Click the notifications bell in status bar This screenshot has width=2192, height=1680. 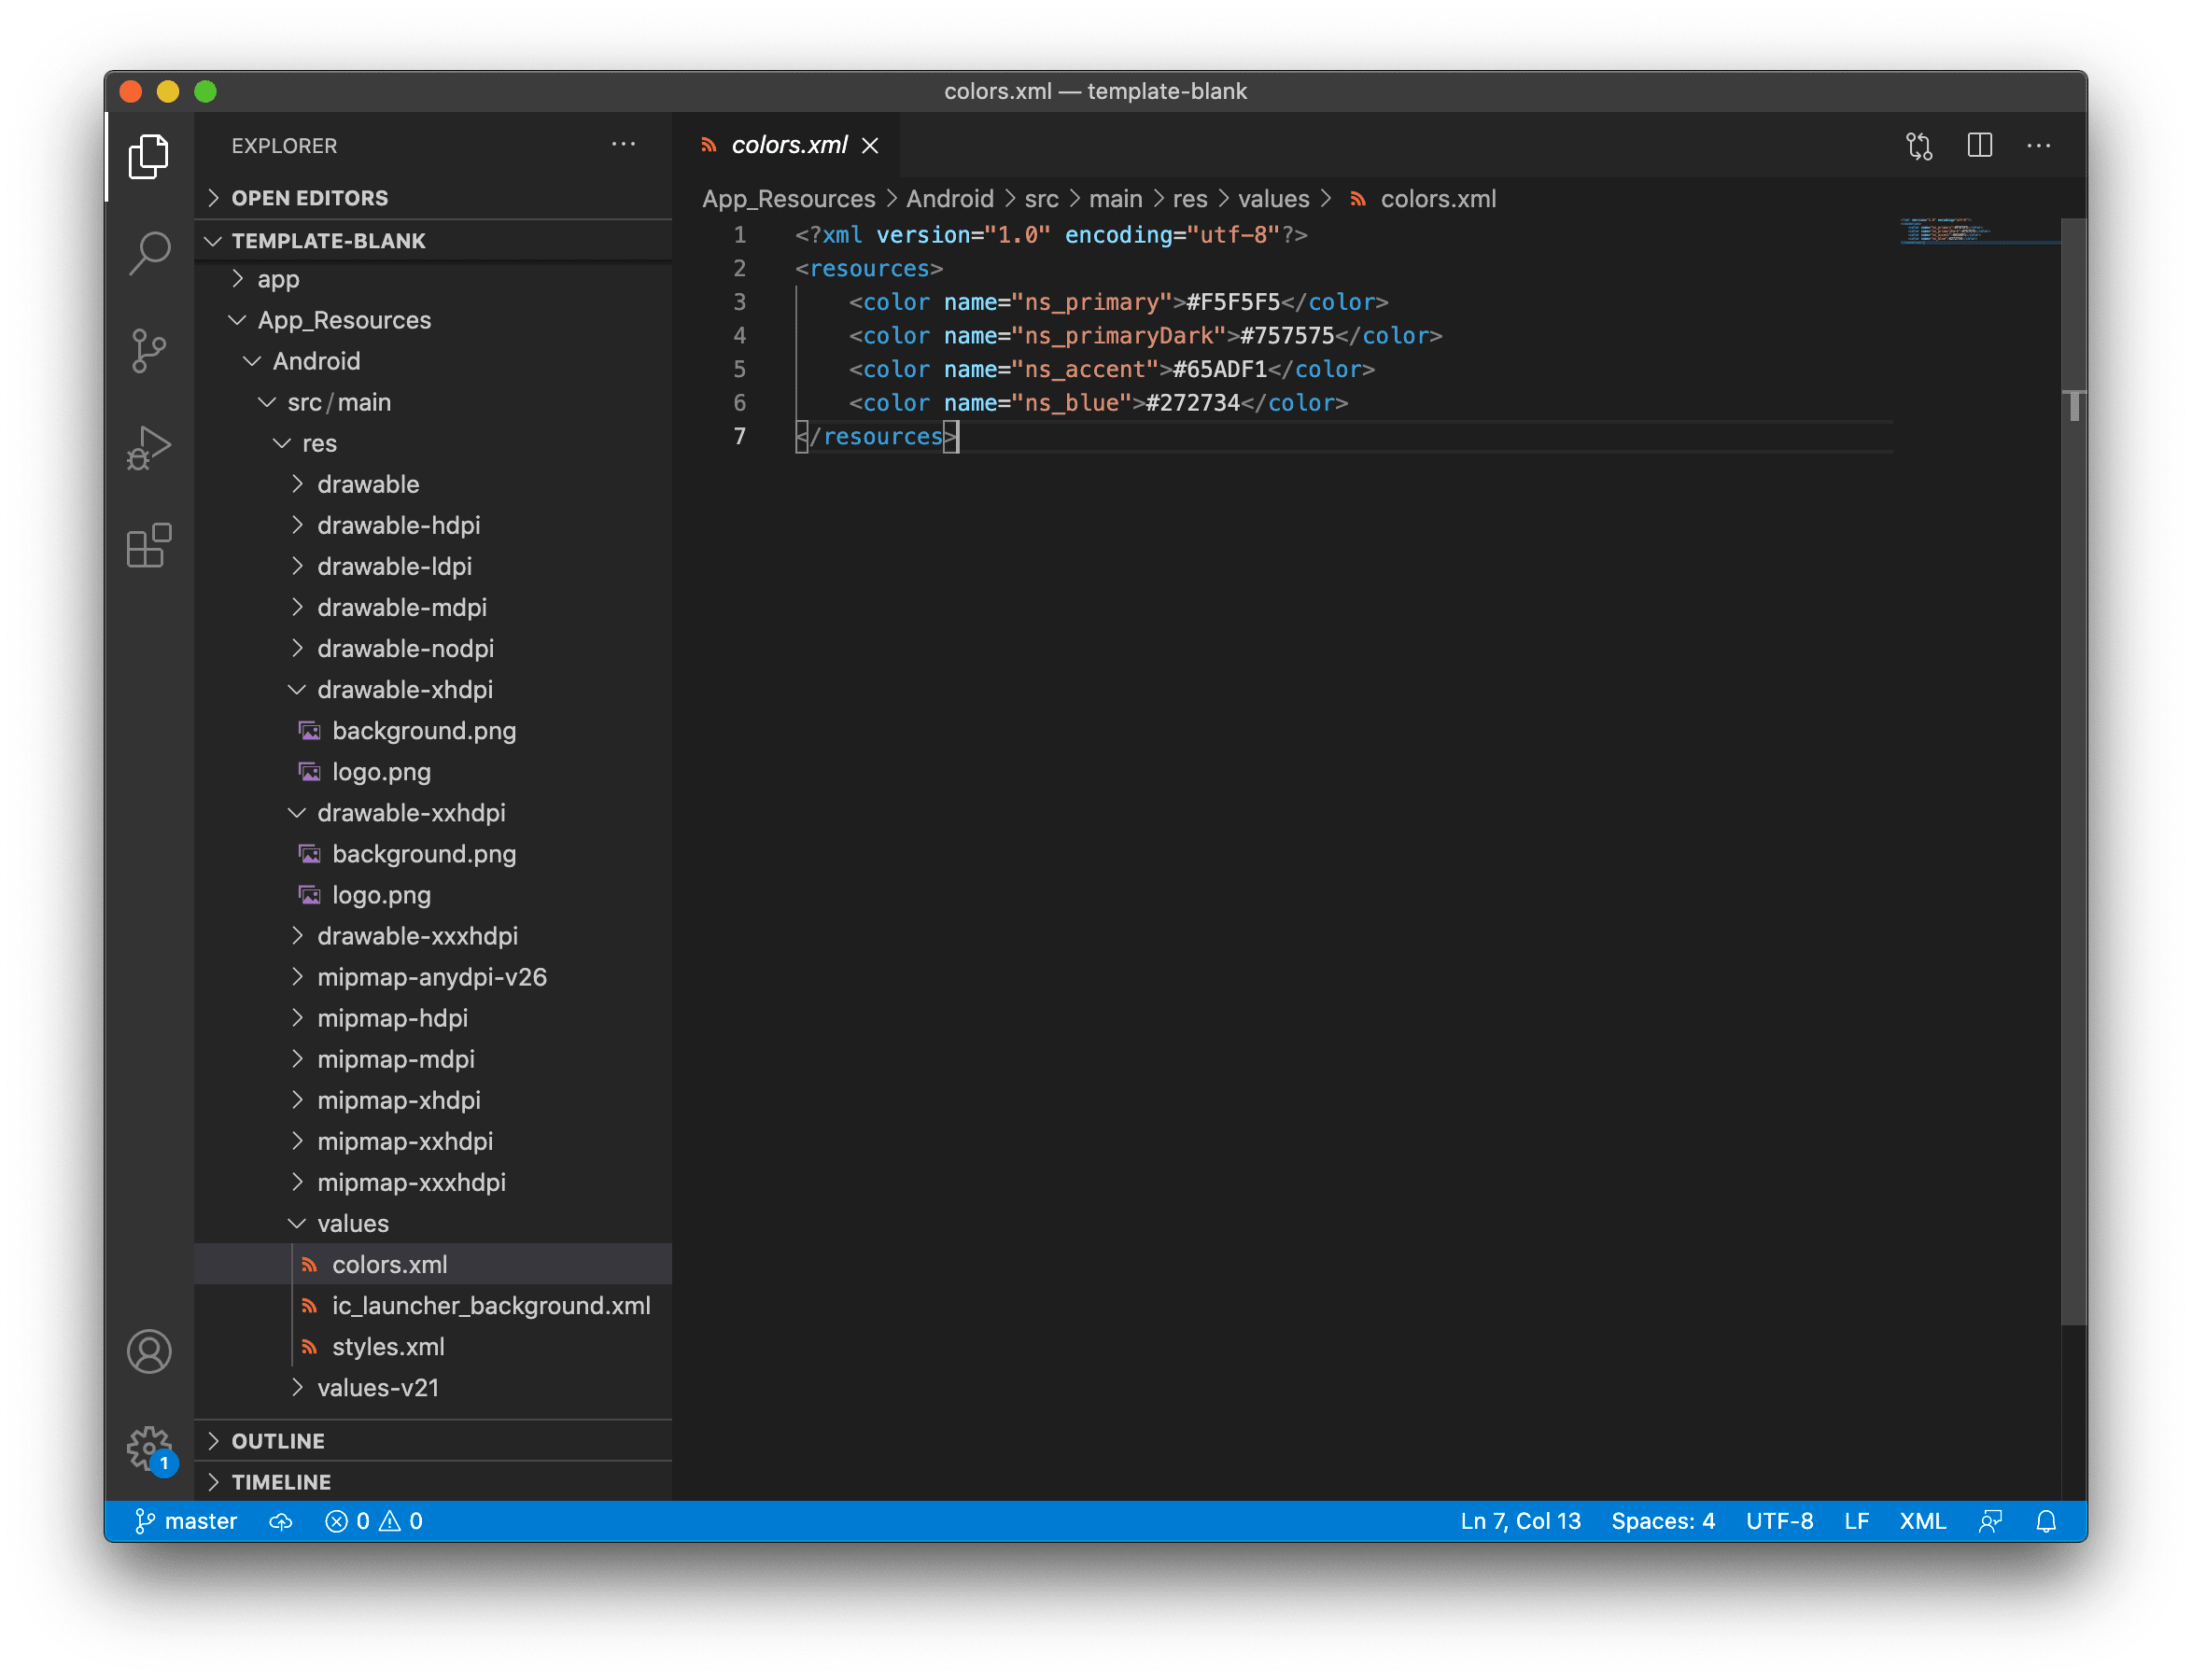2045,1521
